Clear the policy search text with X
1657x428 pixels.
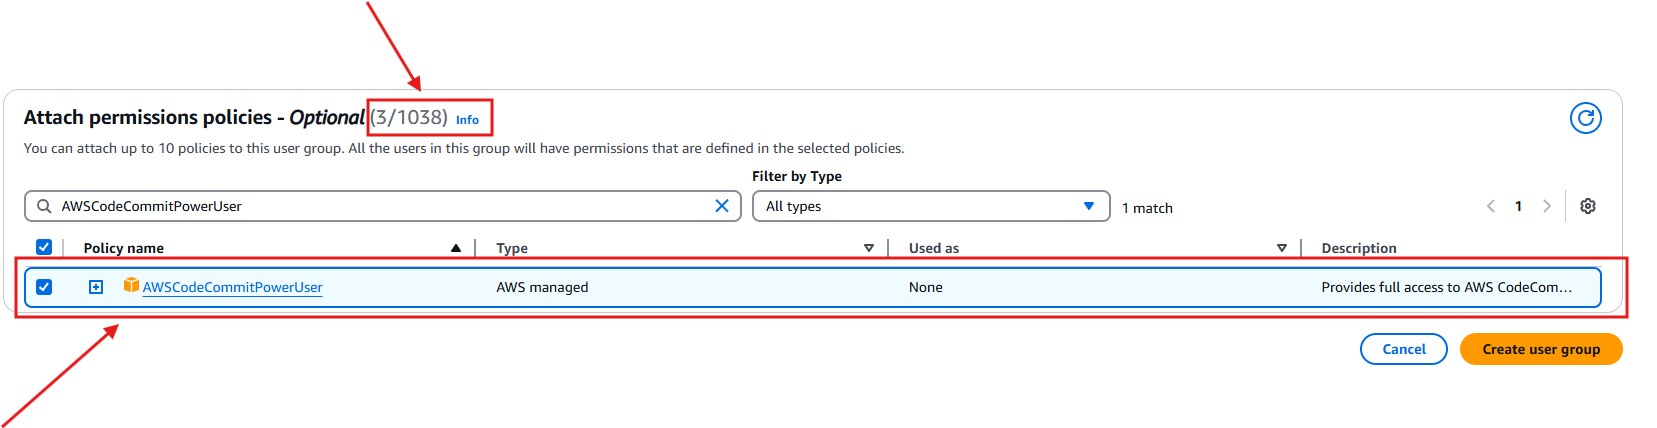pyautogui.click(x=722, y=206)
